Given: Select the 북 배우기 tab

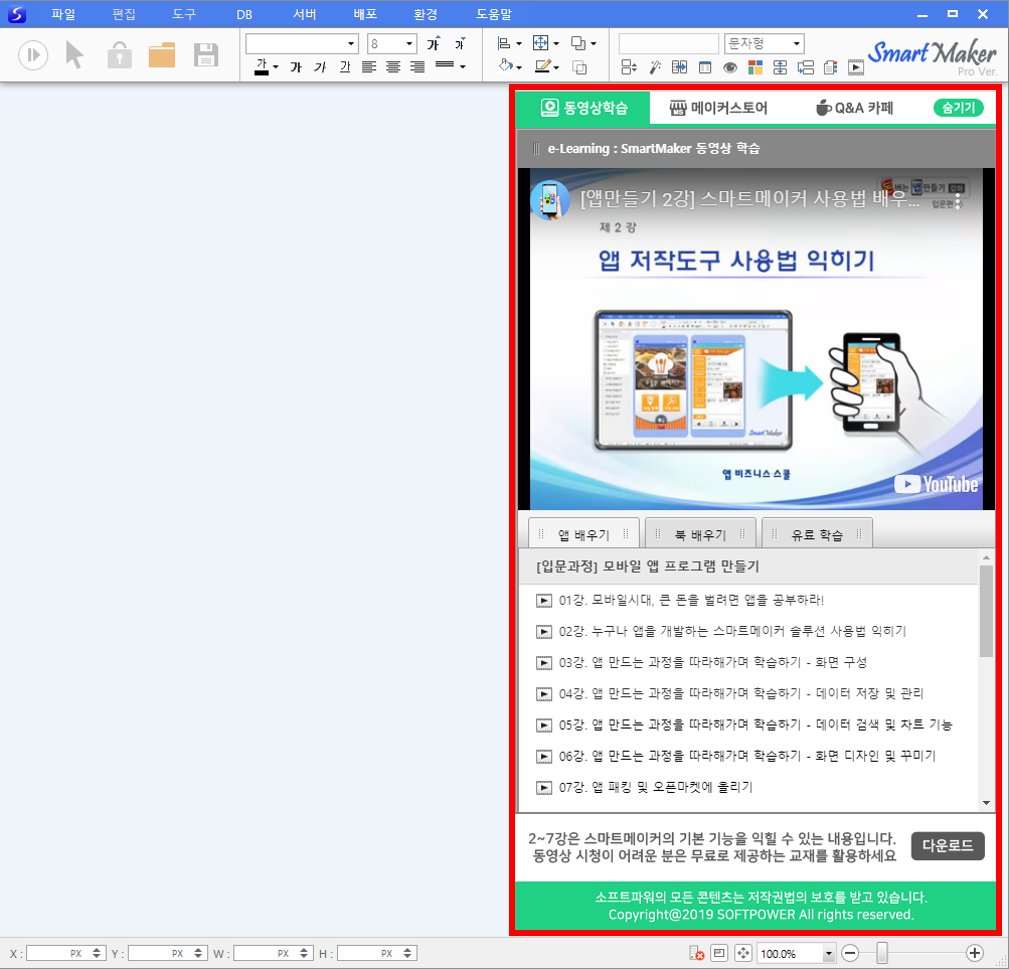Looking at the screenshot, I should click(x=700, y=534).
